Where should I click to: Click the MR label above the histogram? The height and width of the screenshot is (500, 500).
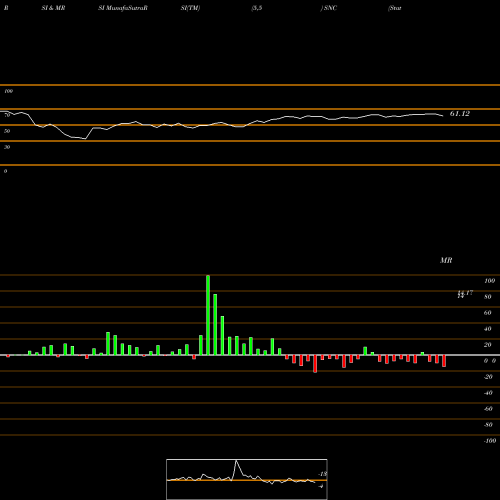pyautogui.click(x=446, y=260)
